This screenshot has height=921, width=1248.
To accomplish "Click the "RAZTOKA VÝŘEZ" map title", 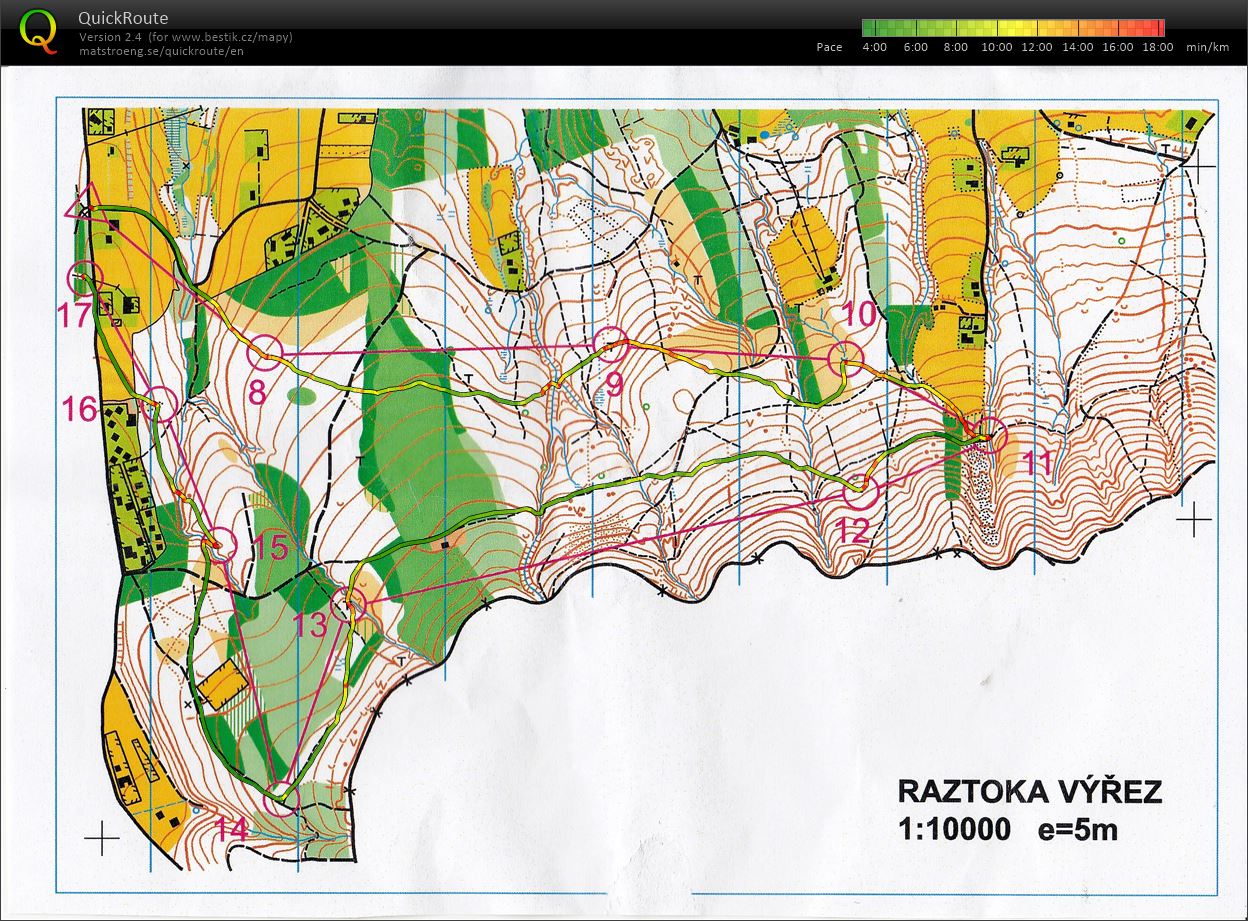I will pyautogui.click(x=1030, y=791).
